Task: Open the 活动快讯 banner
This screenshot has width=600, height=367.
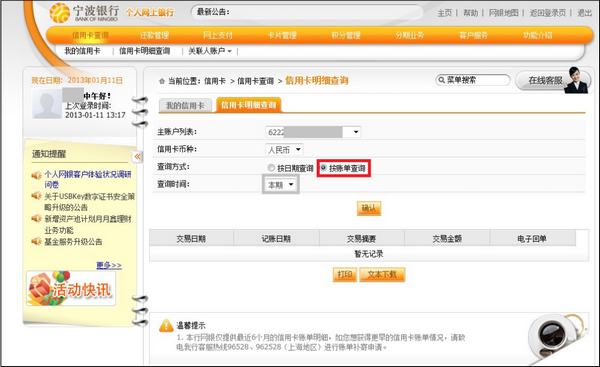Action: tap(71, 288)
